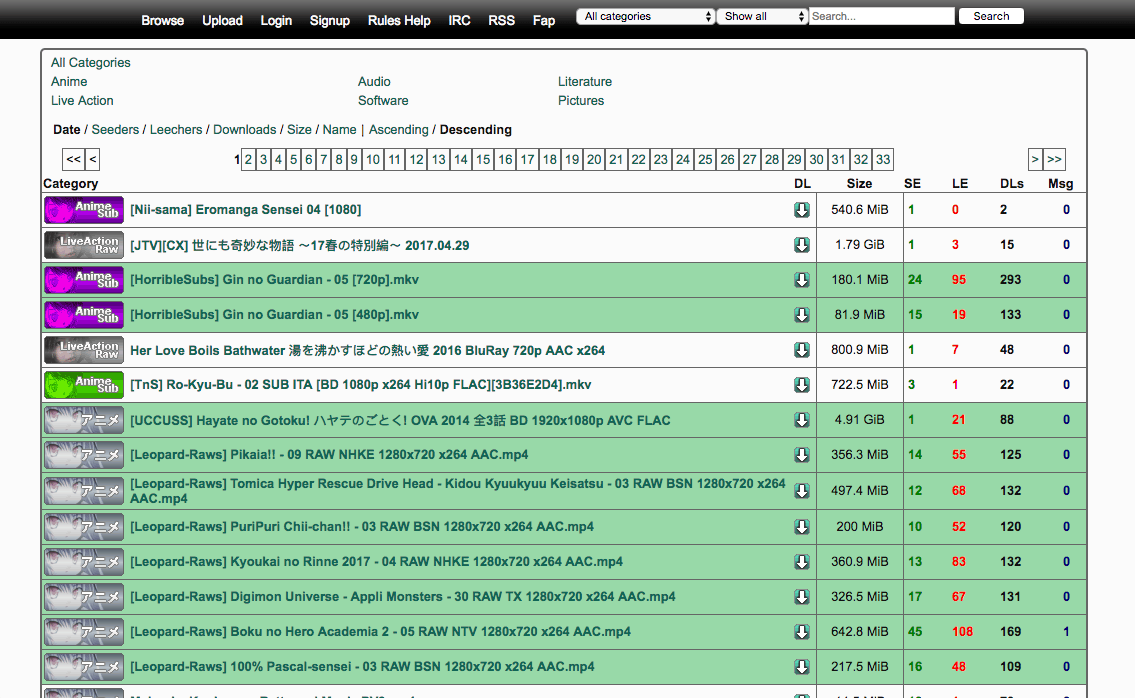Open the Literature category link
Image resolution: width=1135 pixels, height=698 pixels.
coord(585,81)
